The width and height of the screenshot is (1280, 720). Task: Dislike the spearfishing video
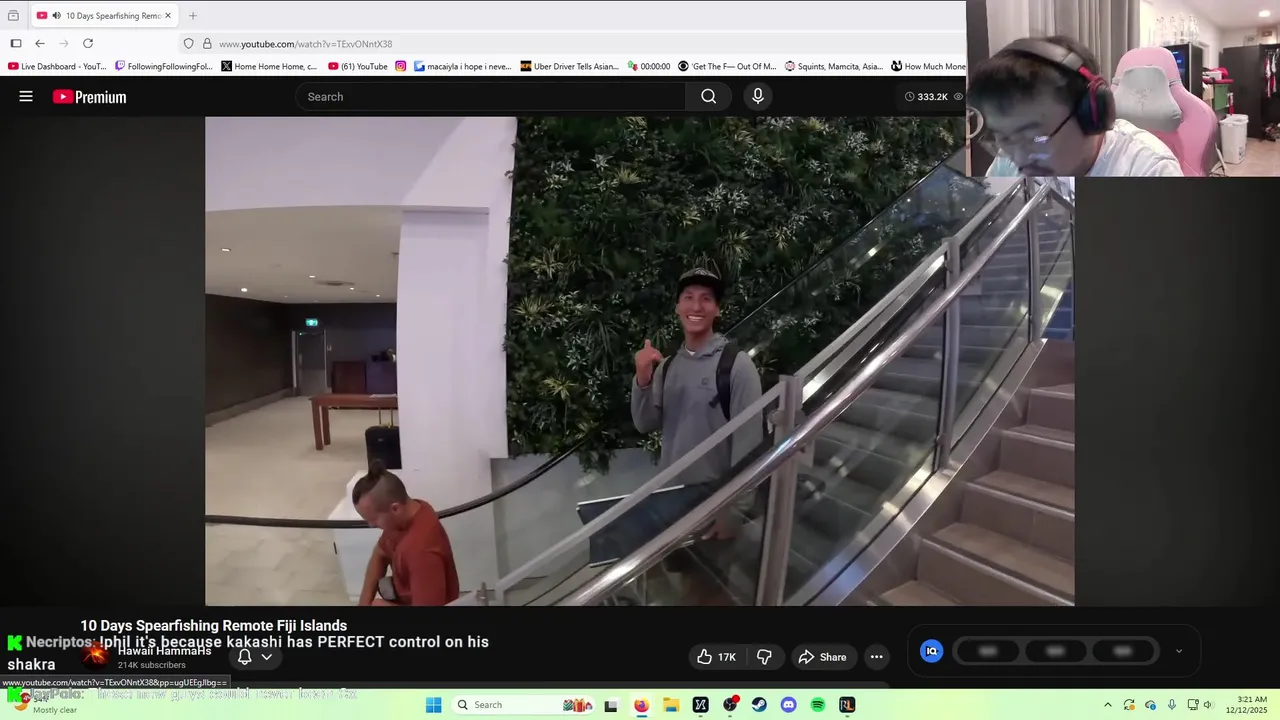coord(764,657)
